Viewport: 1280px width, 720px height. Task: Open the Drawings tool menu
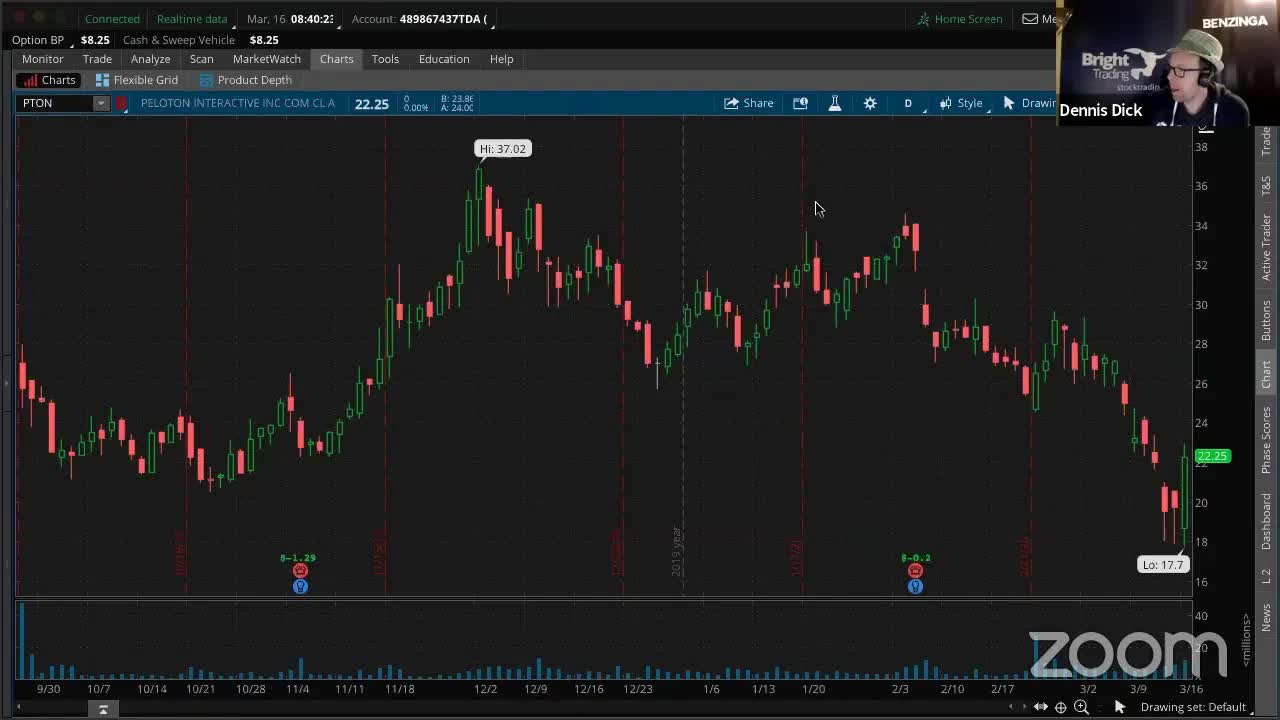tap(1029, 103)
